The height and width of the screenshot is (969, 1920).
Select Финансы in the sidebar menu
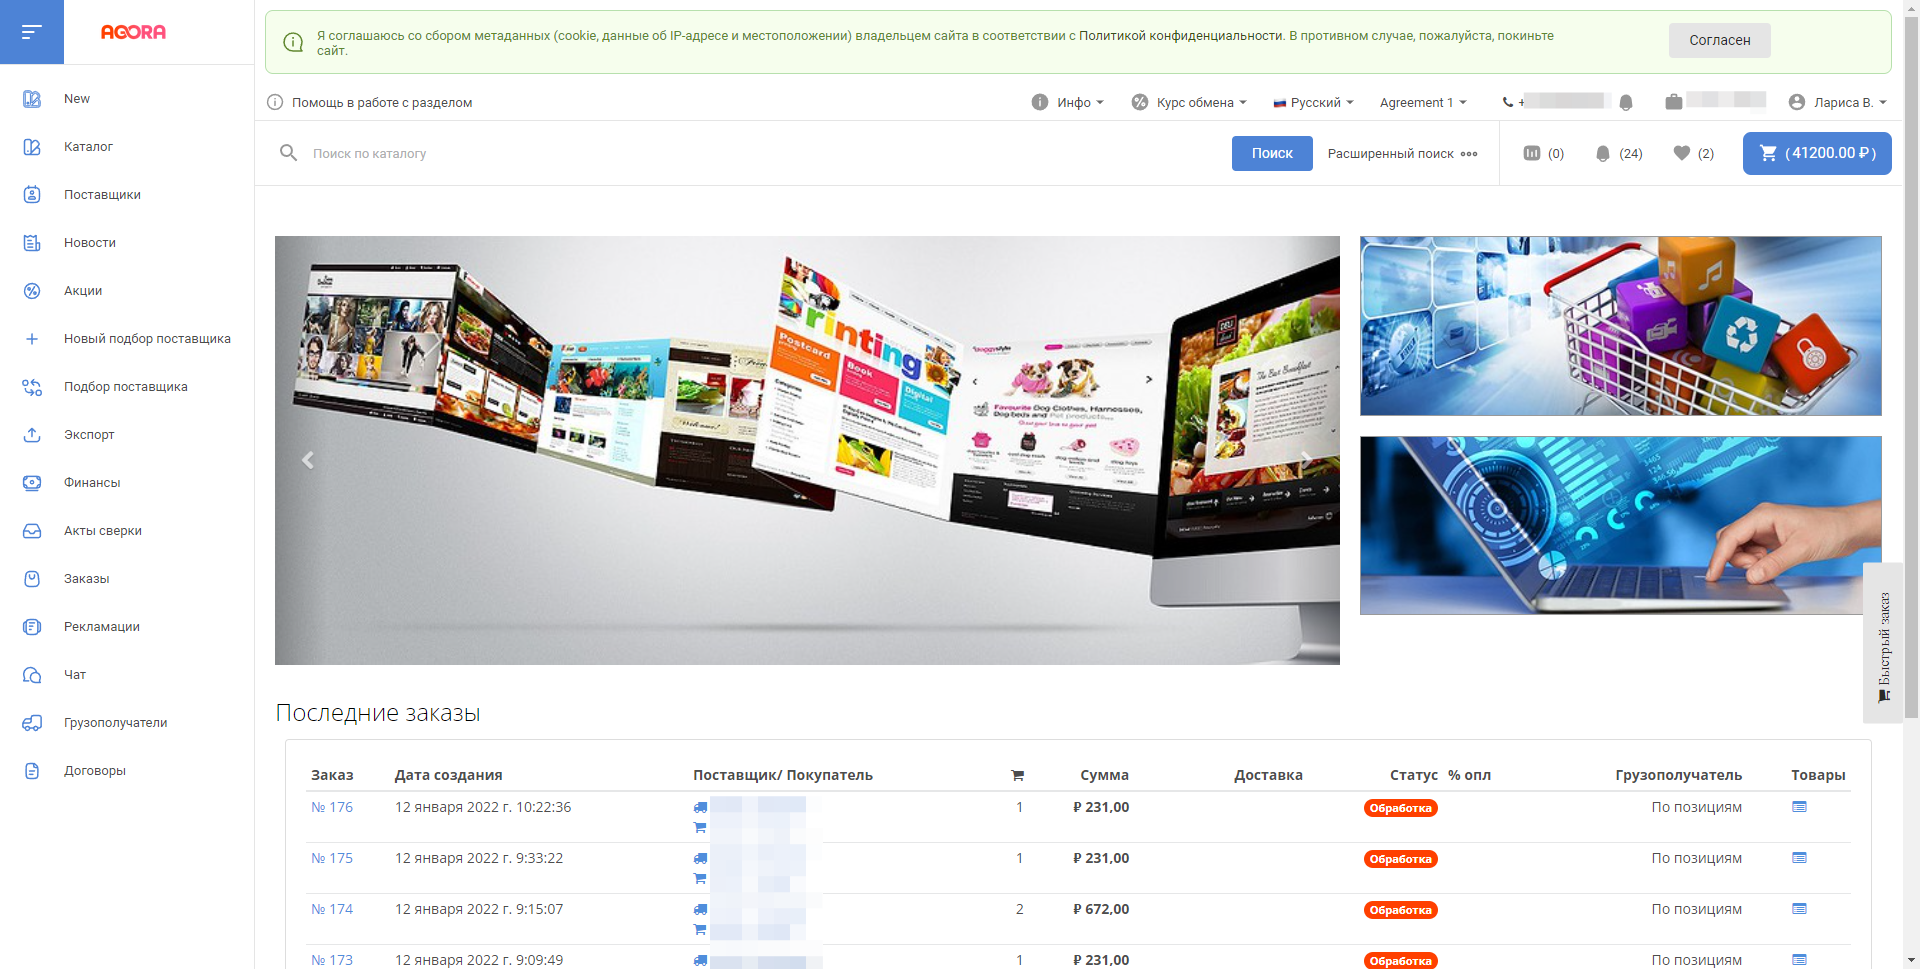(x=92, y=483)
